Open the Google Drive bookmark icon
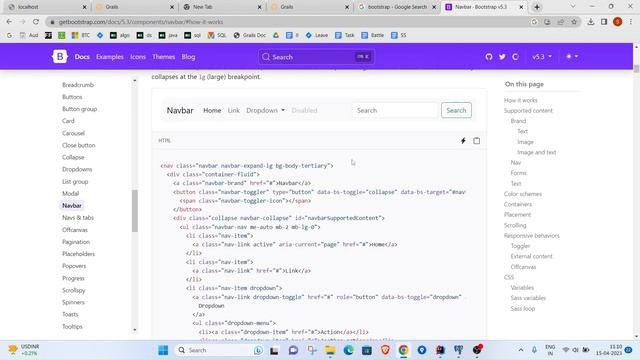This screenshot has height=360, width=640. (276, 36)
